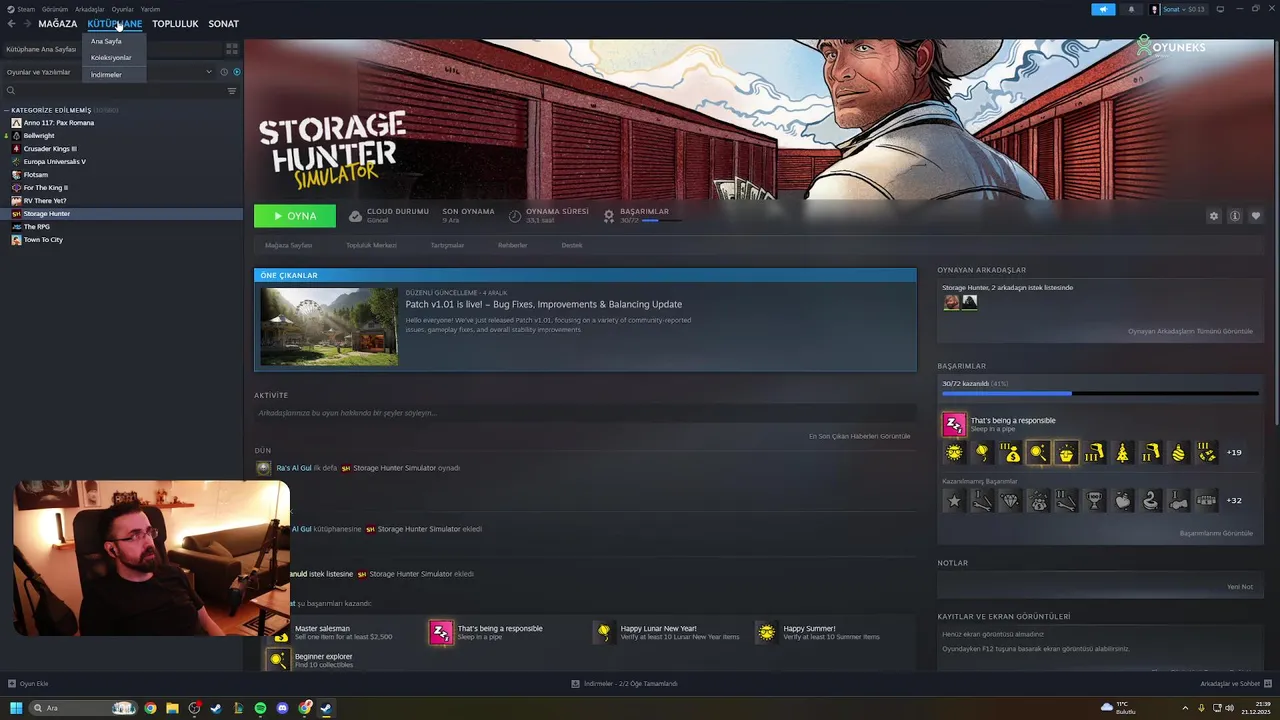Screen dimensions: 1280x720
Task: Click the achievements progress bar
Action: 1100,394
